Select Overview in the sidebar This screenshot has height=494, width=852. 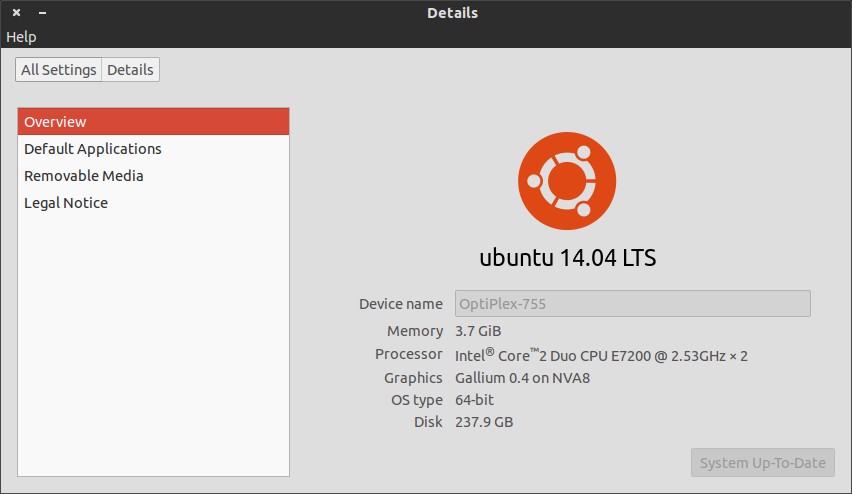point(153,122)
